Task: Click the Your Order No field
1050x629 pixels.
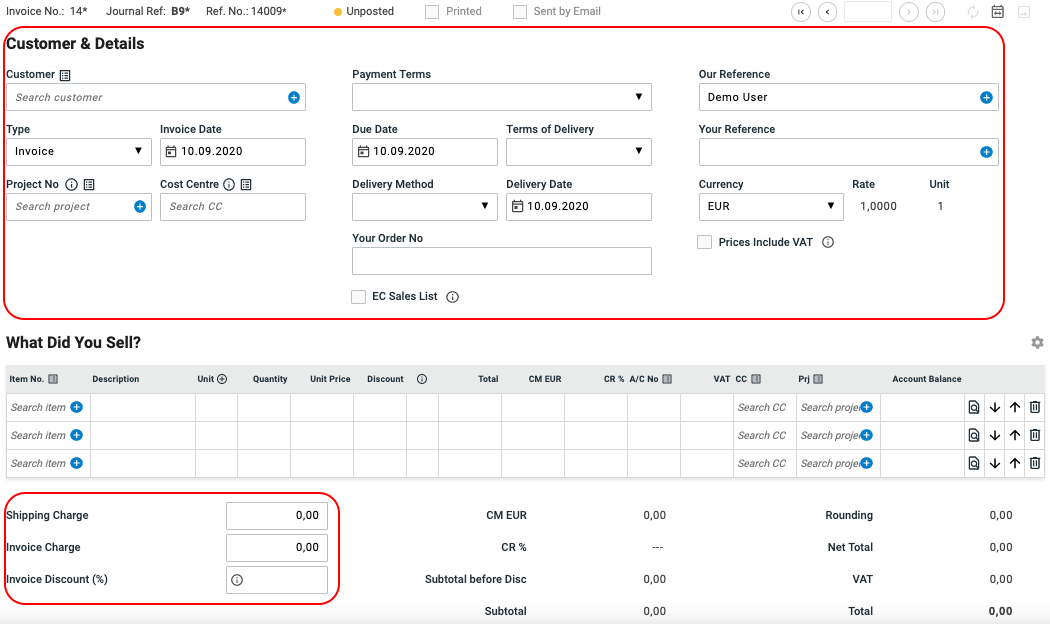Action: coord(501,261)
